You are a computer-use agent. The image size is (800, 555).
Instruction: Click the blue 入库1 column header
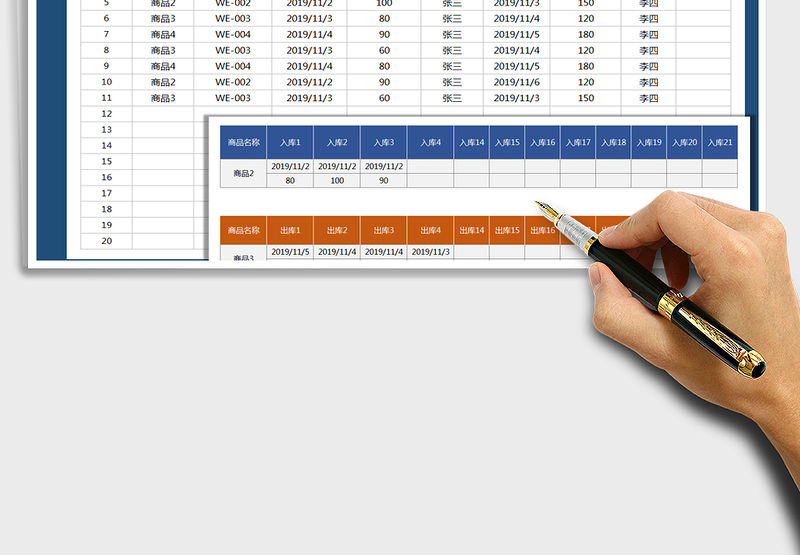coord(290,142)
